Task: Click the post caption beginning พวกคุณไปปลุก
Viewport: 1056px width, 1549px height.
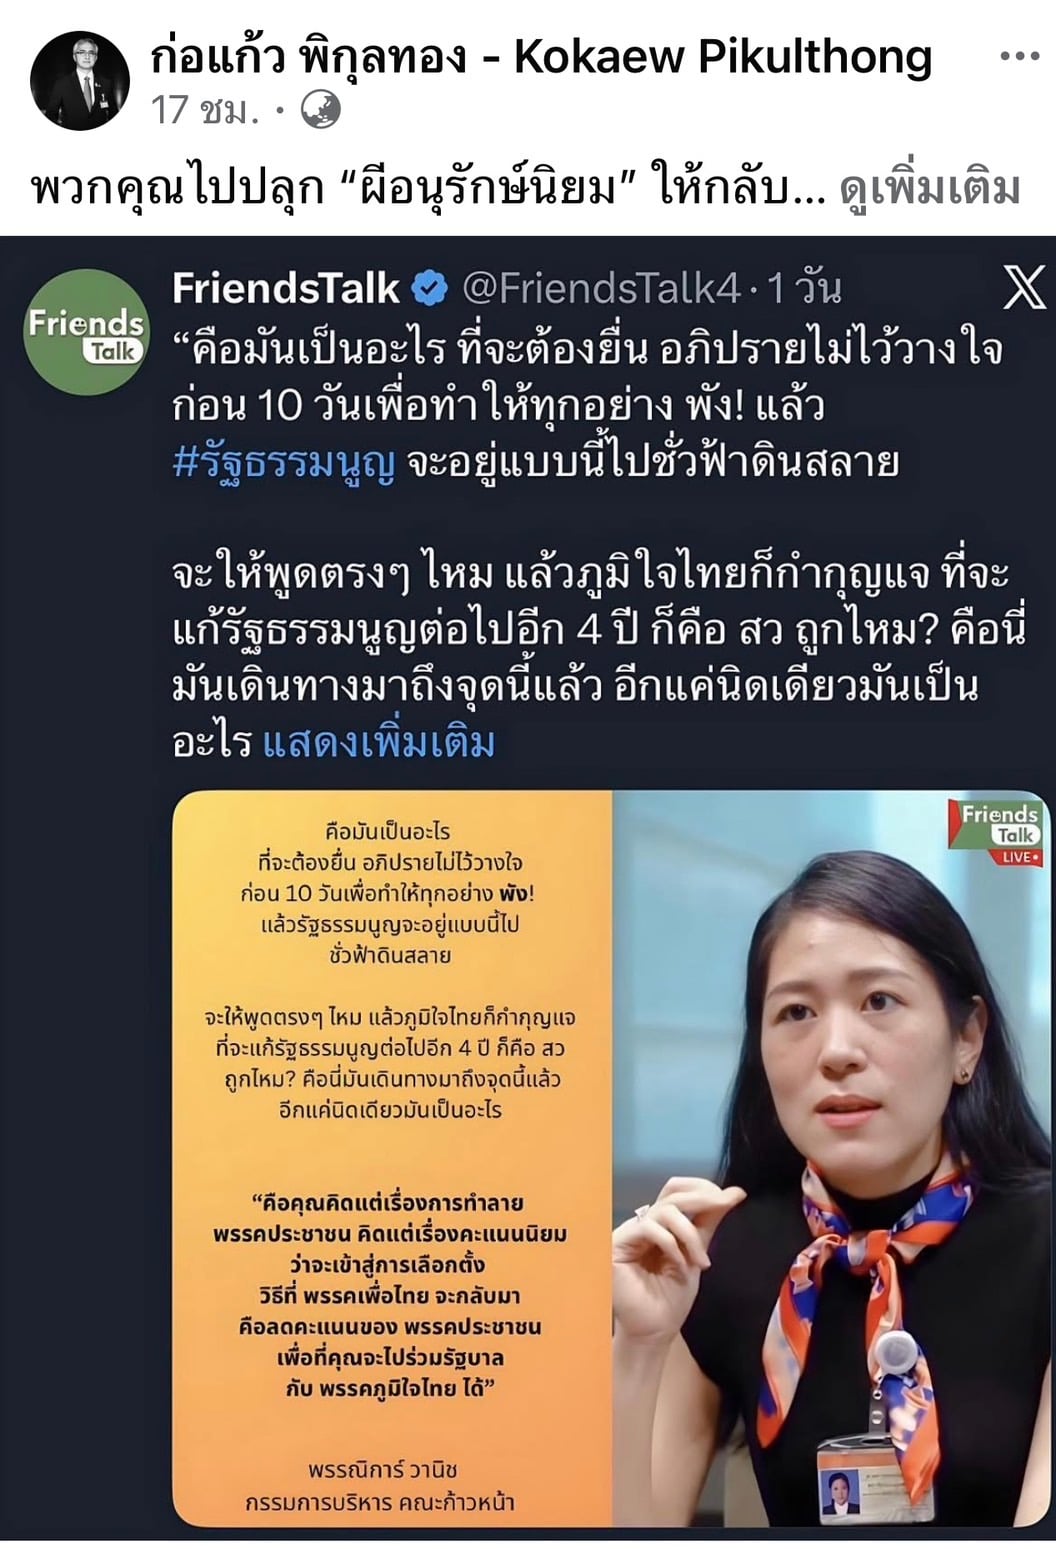Action: click(429, 188)
